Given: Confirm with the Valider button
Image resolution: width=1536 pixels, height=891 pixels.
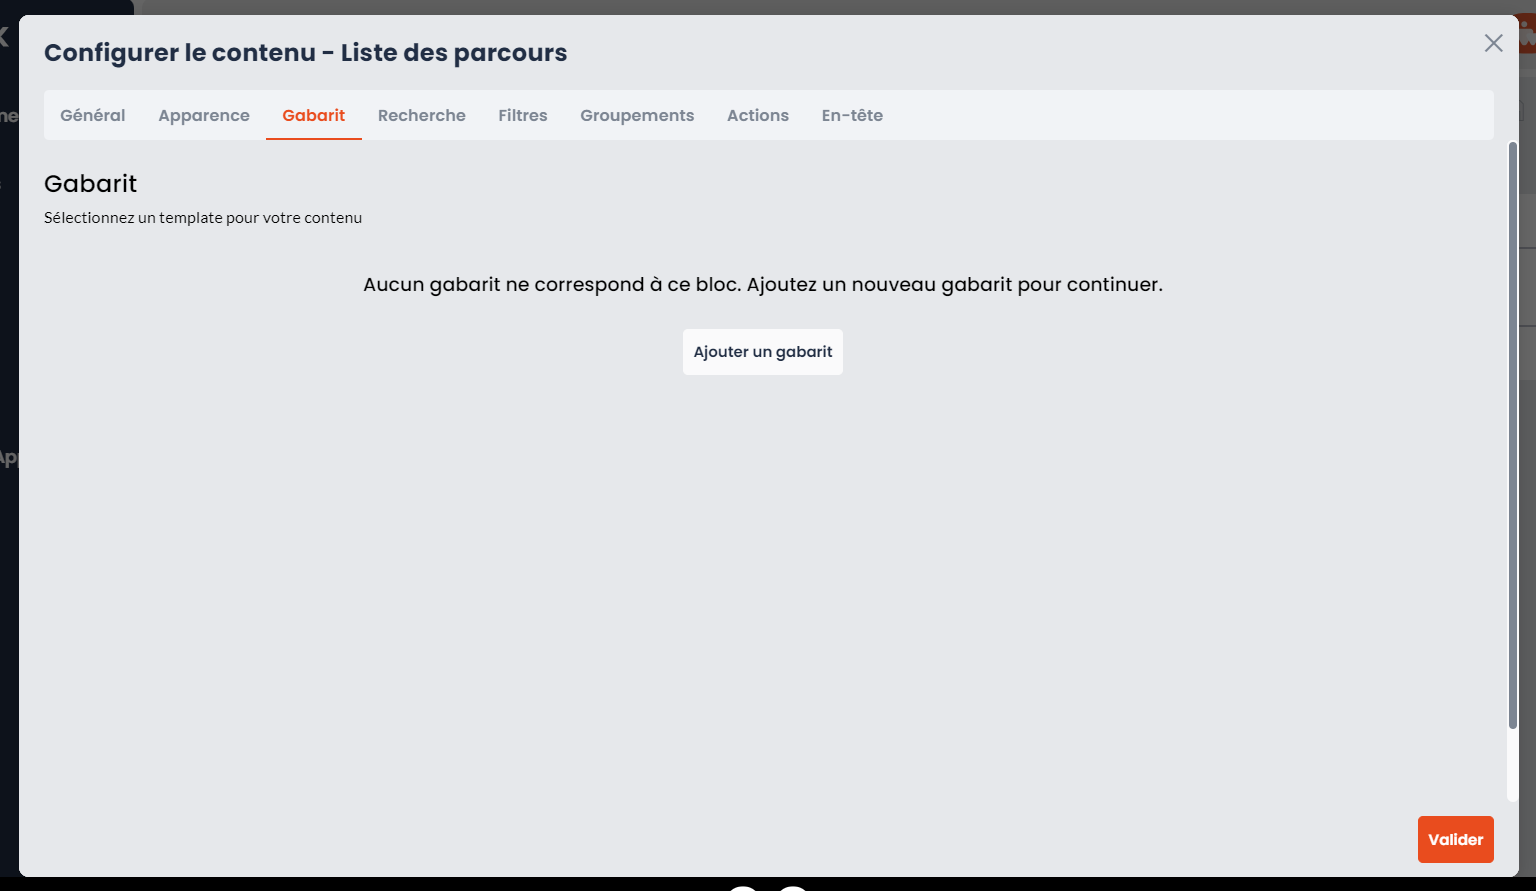Looking at the screenshot, I should (x=1455, y=840).
